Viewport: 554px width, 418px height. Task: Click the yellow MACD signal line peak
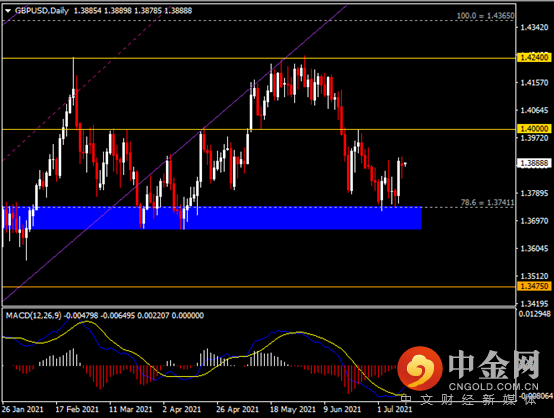300,332
